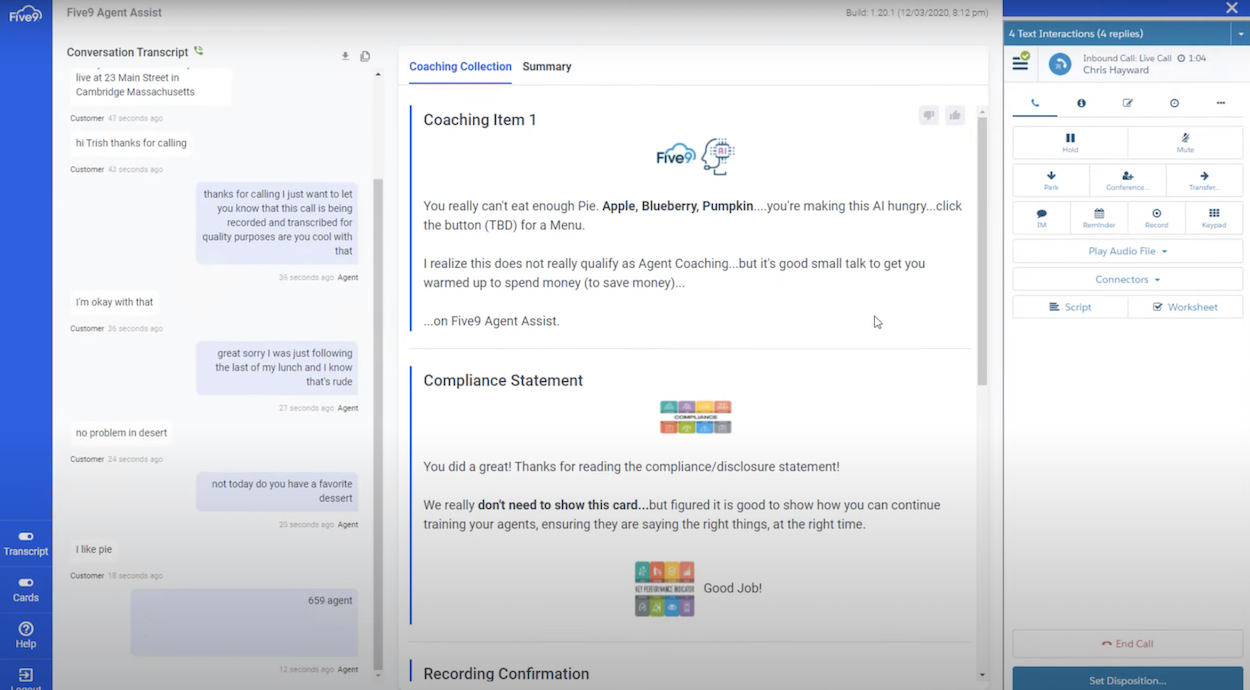The image size is (1250, 690).
Task: Click the Chris Hayward caller name
Action: [1116, 70]
